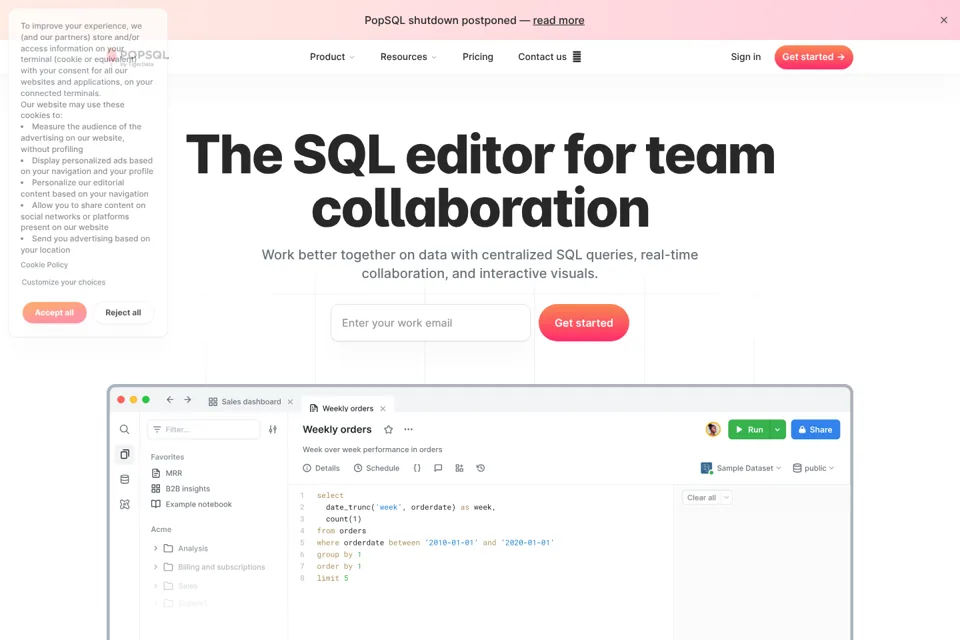
Task: Open the comments speech bubble icon
Action: [438, 468]
